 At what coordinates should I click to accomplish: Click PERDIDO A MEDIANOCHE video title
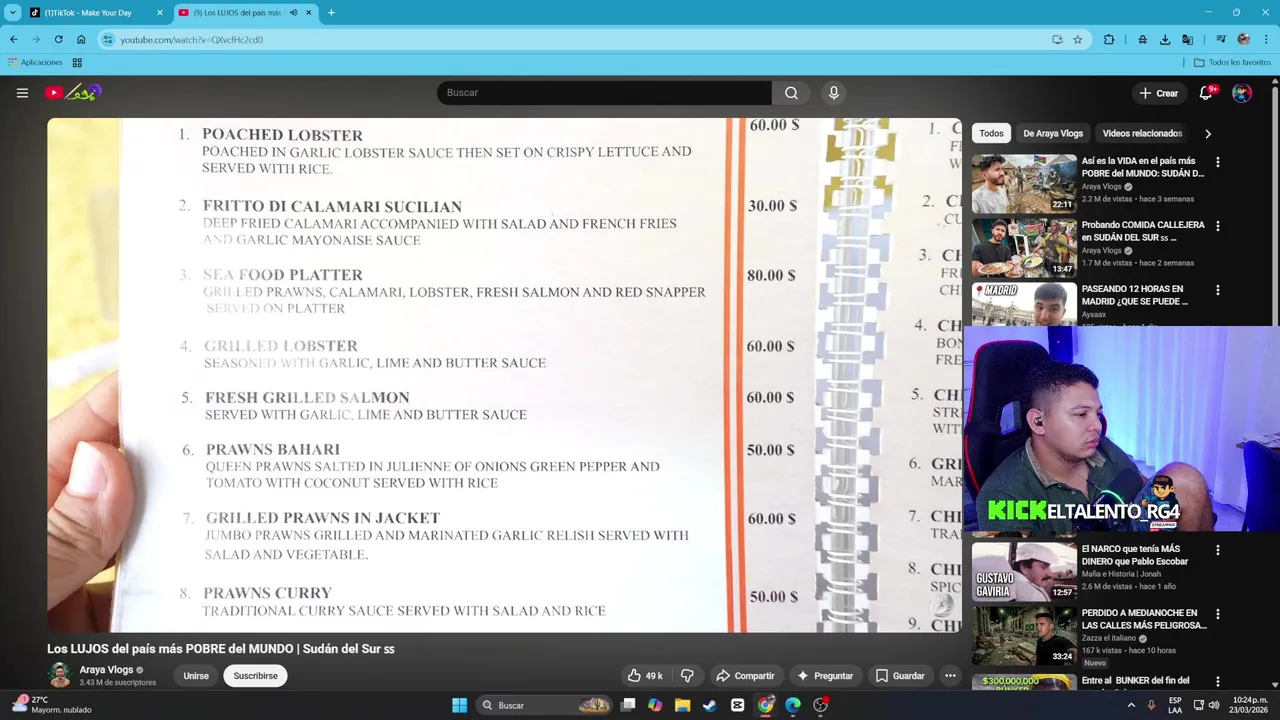(1143, 619)
